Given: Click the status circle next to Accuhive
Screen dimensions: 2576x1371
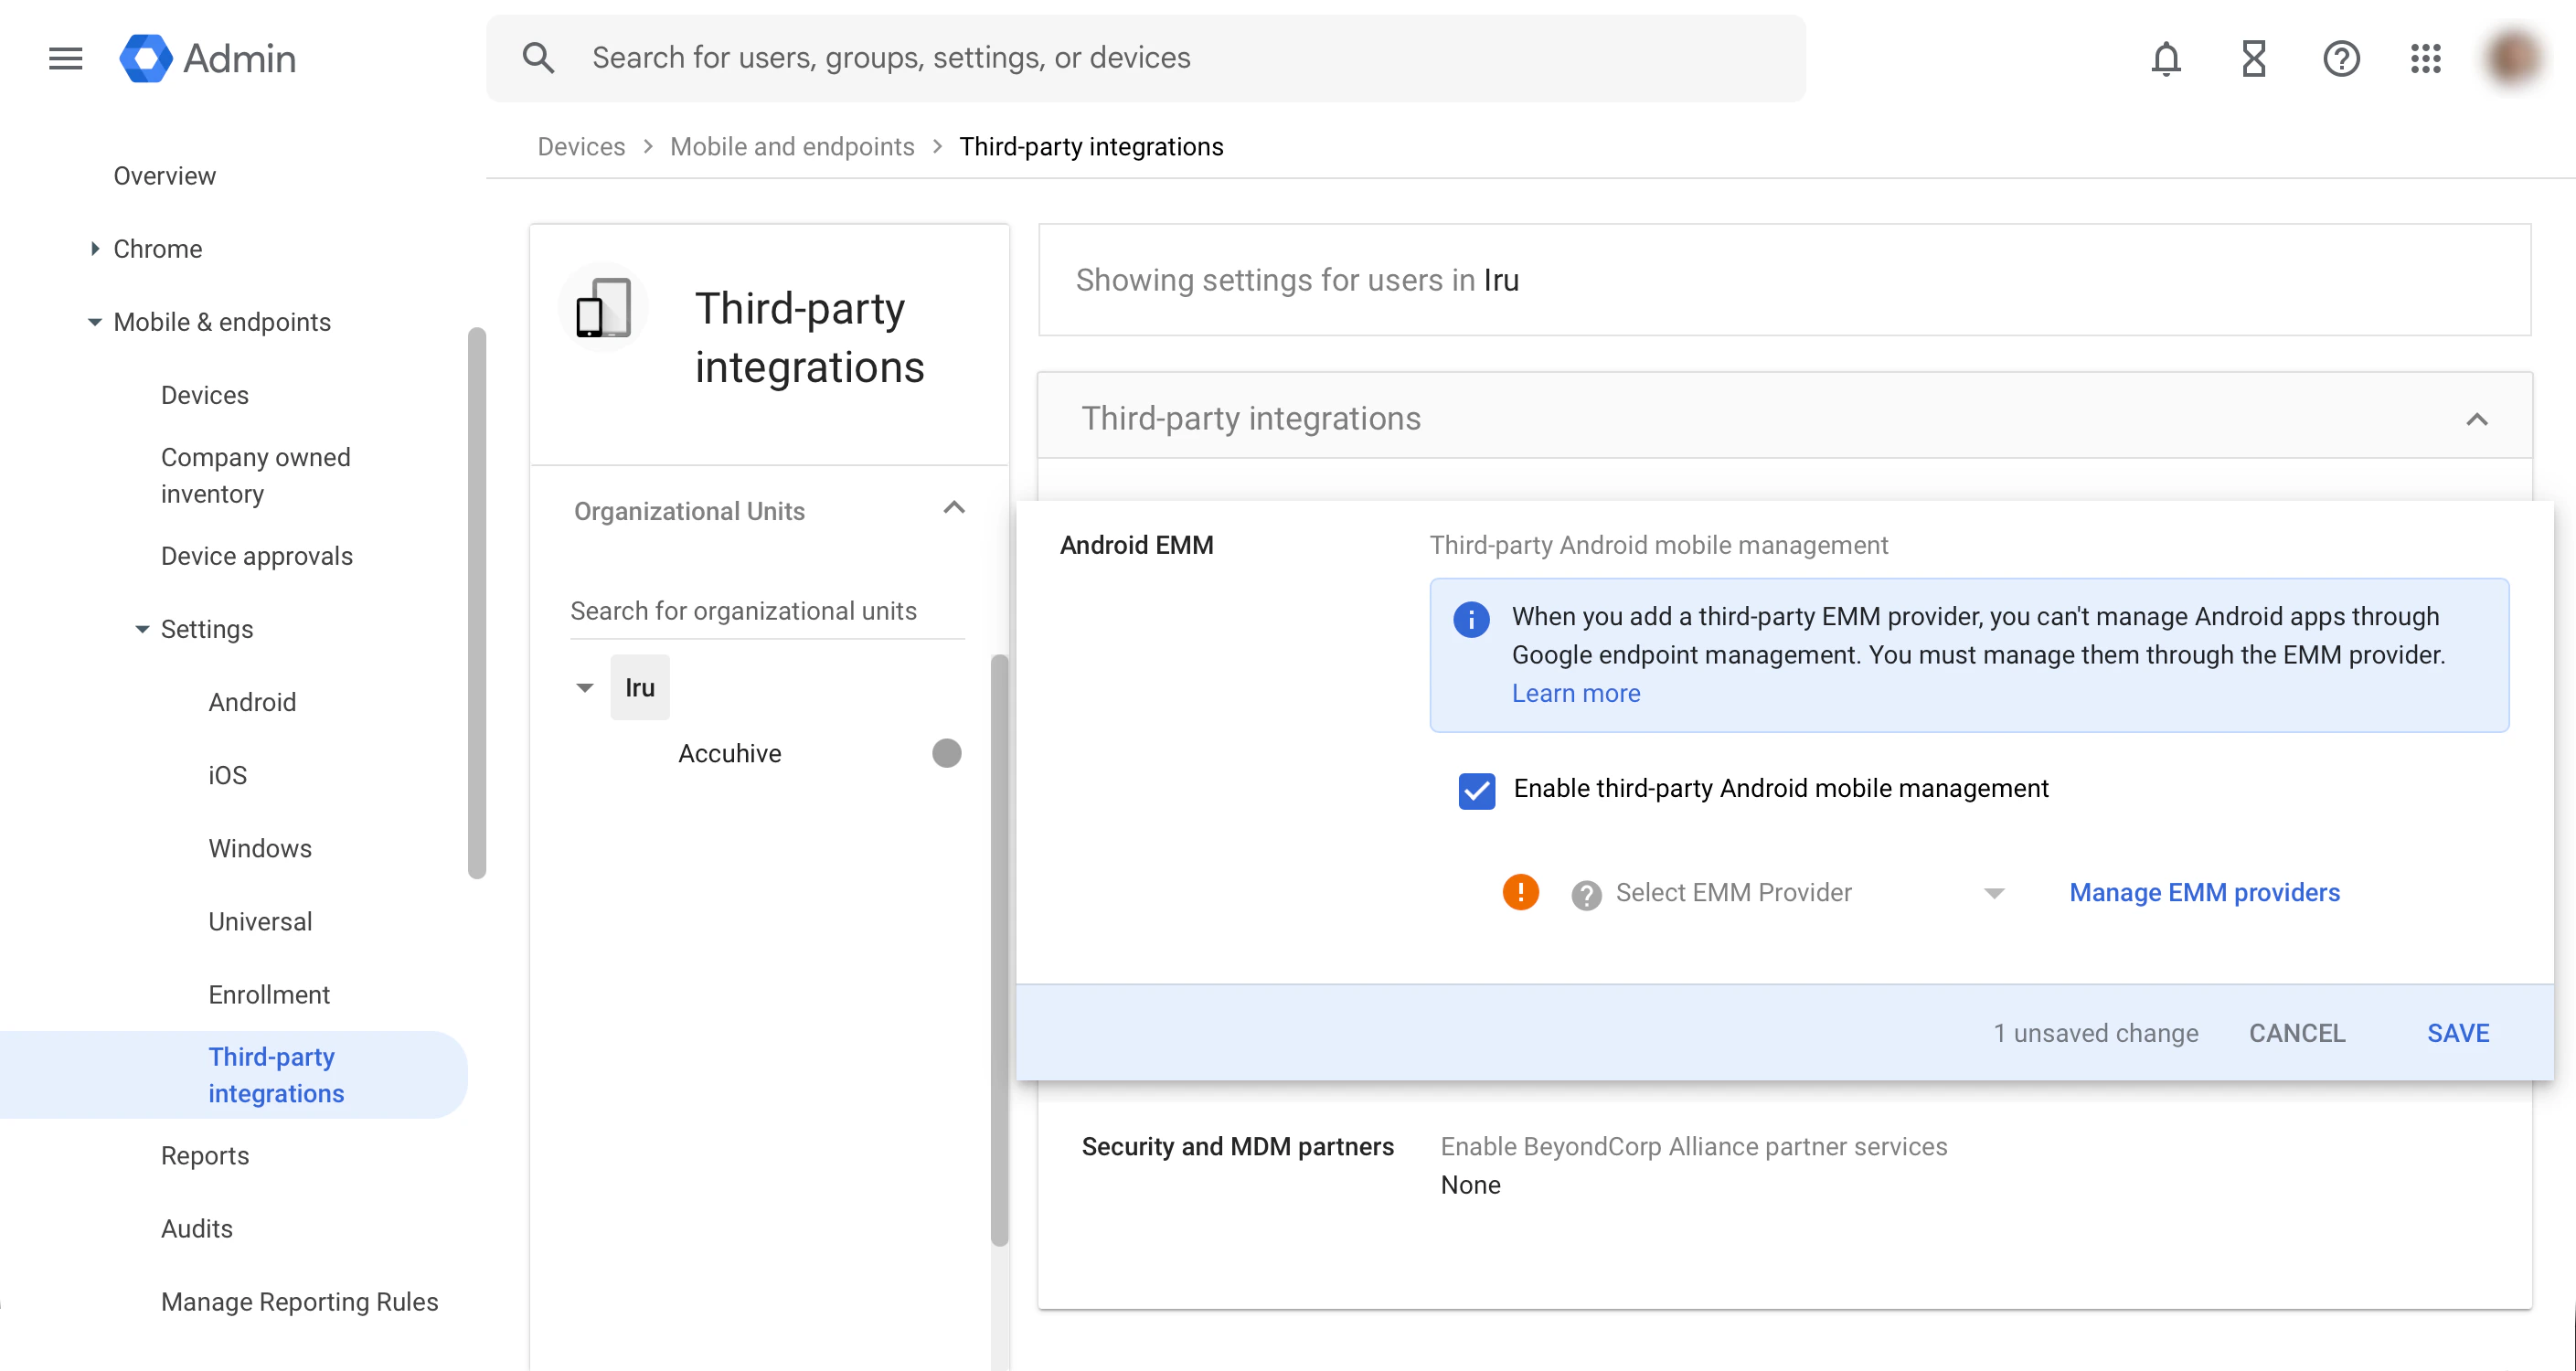Looking at the screenshot, I should click(x=945, y=753).
